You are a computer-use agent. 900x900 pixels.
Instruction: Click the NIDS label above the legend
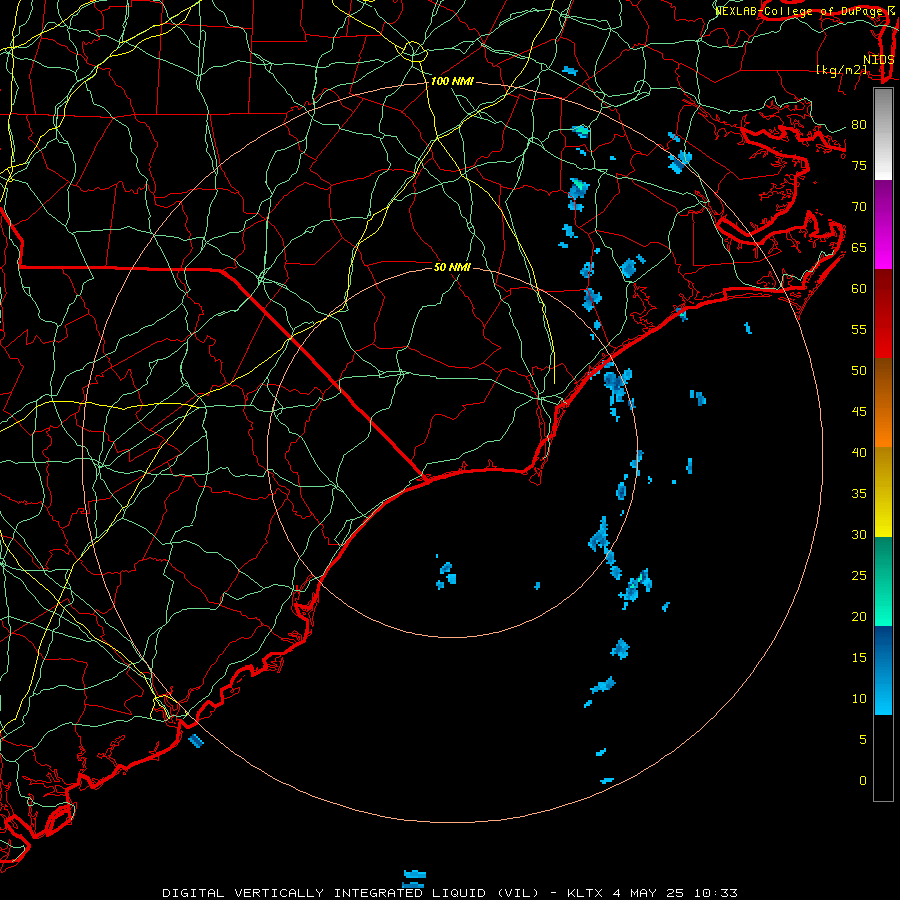879,60
